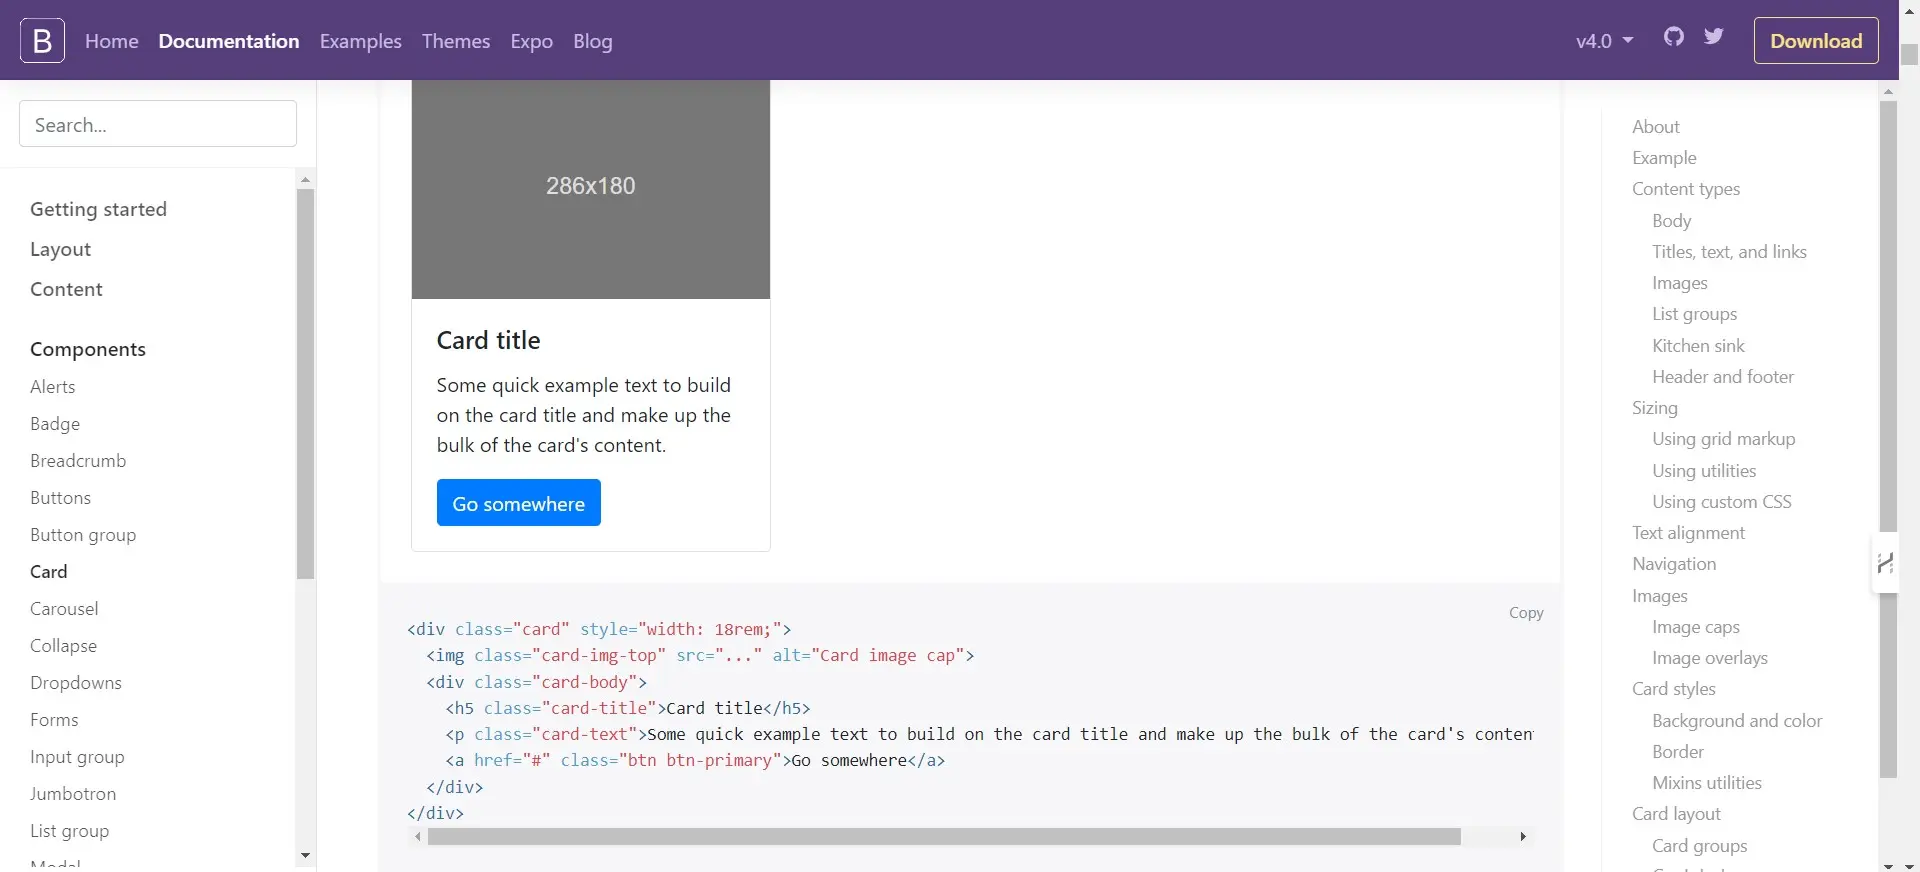This screenshot has width=1920, height=872.
Task: Open the GitHub icon link
Action: coord(1673,37)
